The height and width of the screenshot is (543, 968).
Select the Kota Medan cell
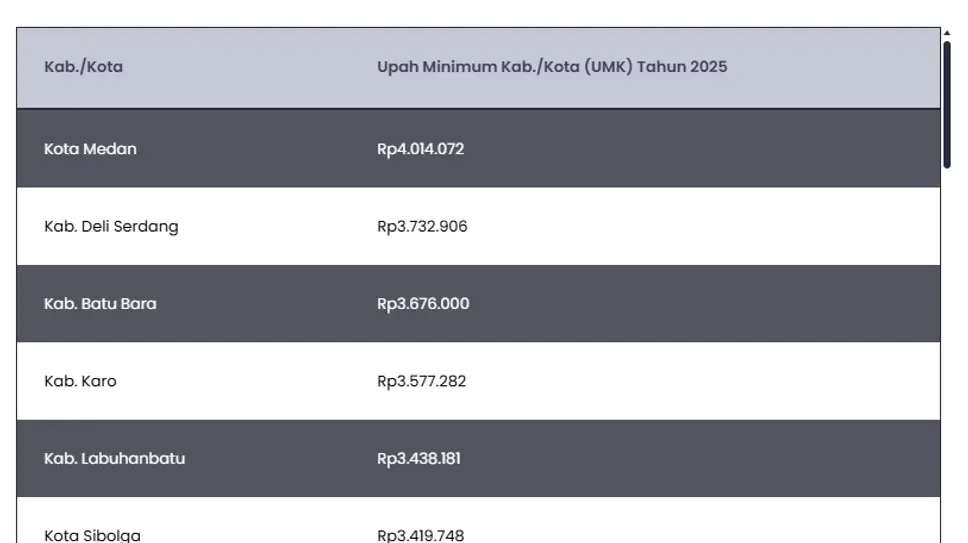pos(91,149)
